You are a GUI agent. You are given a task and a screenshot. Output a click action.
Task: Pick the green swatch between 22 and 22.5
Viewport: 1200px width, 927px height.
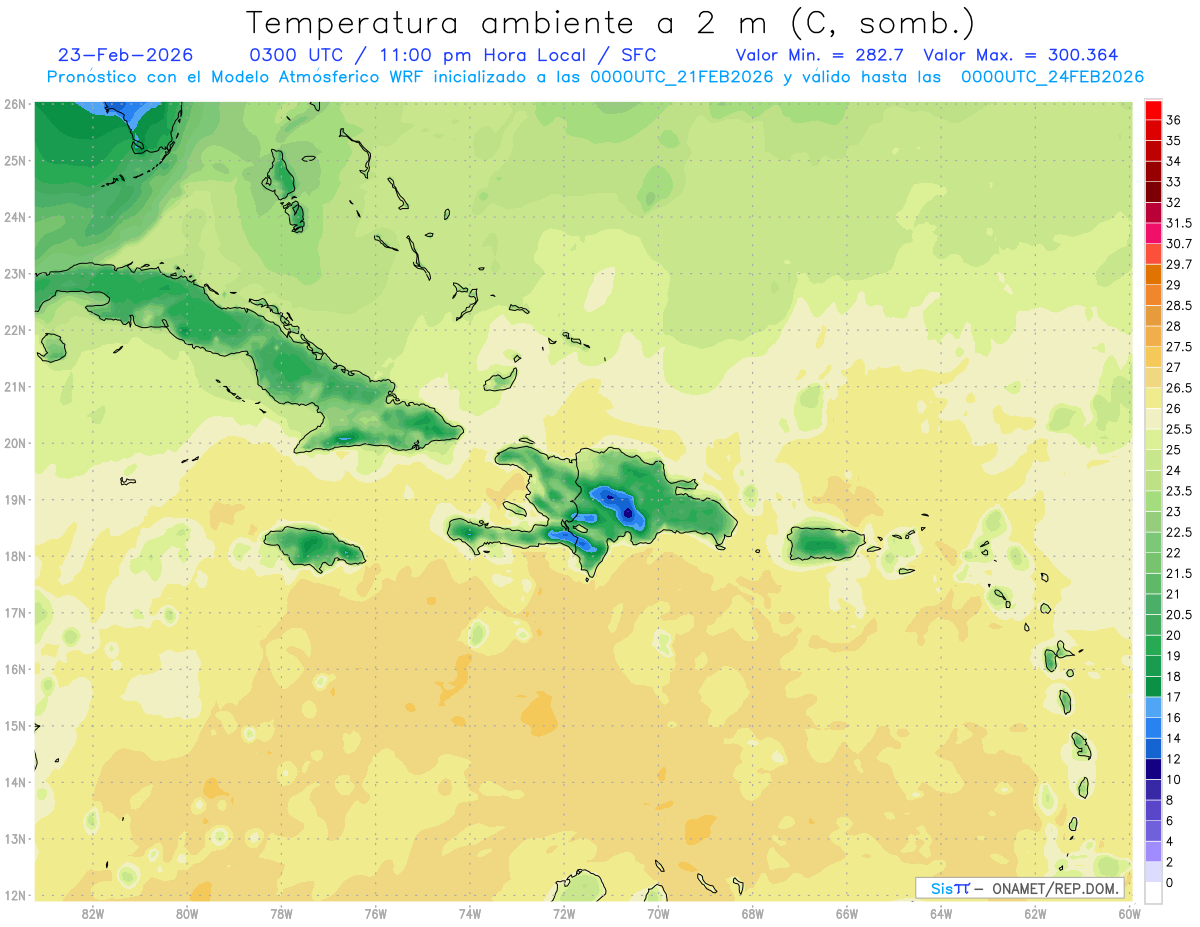tap(1153, 542)
